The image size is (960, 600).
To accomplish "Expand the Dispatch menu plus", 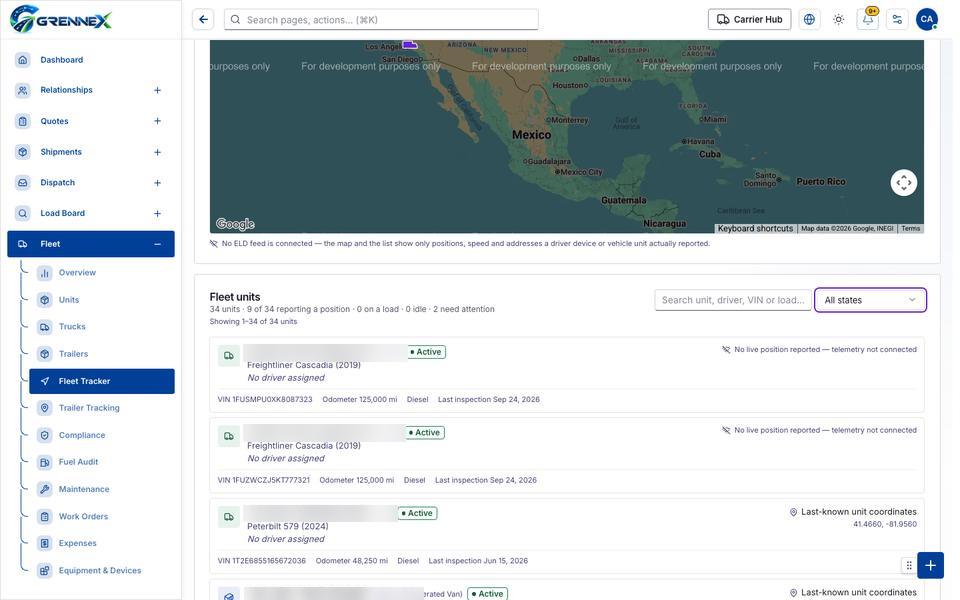I will [x=157, y=182].
